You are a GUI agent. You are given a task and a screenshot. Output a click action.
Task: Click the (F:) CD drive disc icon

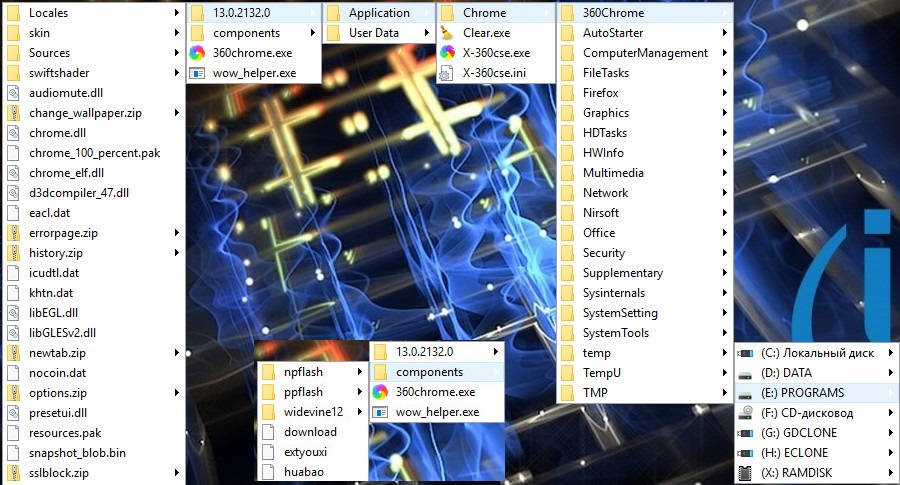tap(745, 413)
